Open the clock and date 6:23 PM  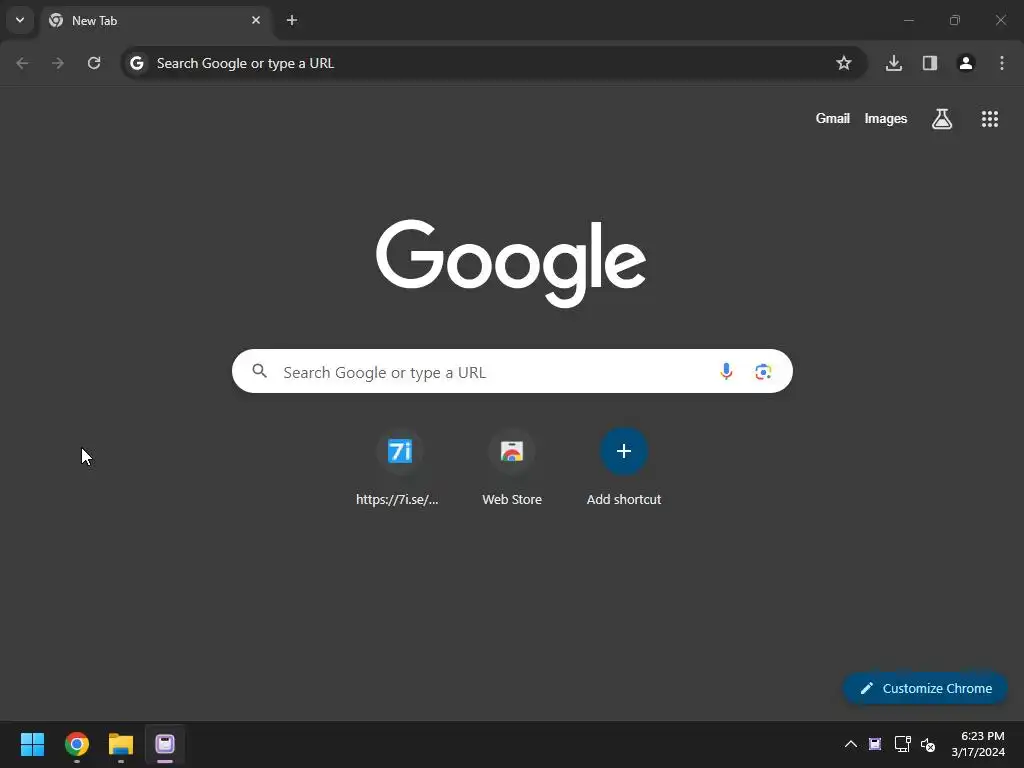[x=978, y=744]
